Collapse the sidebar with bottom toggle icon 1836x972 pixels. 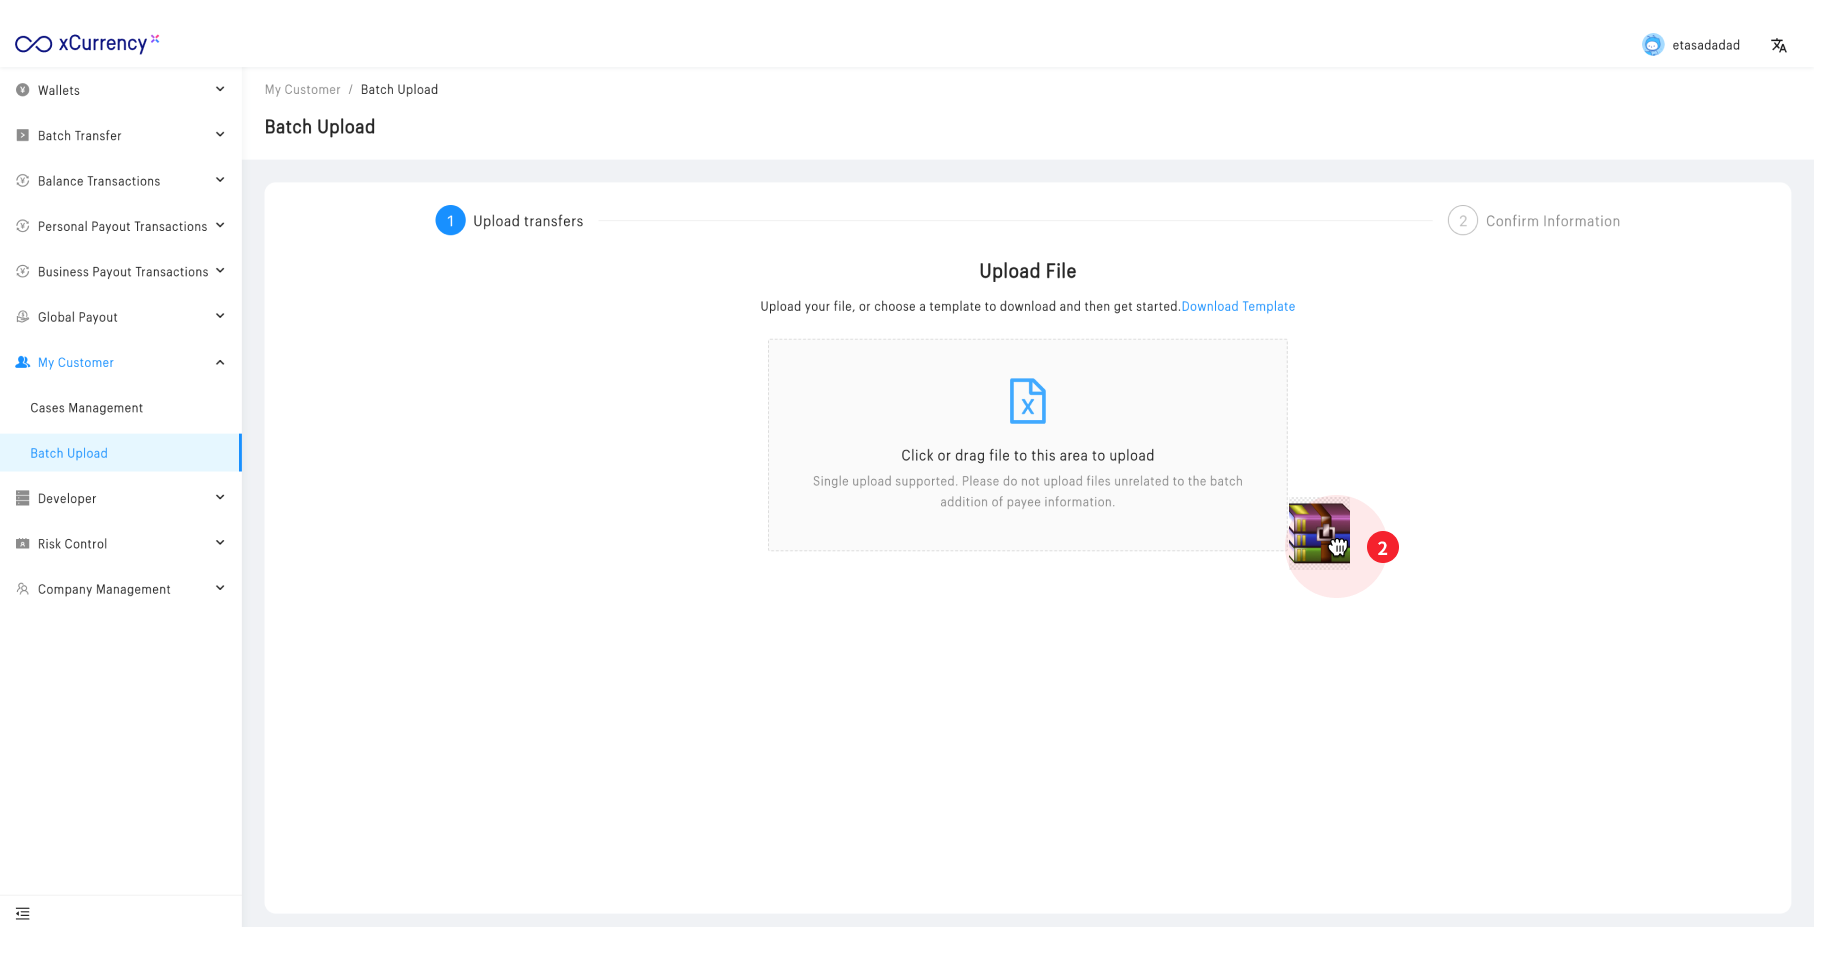pyautogui.click(x=23, y=913)
